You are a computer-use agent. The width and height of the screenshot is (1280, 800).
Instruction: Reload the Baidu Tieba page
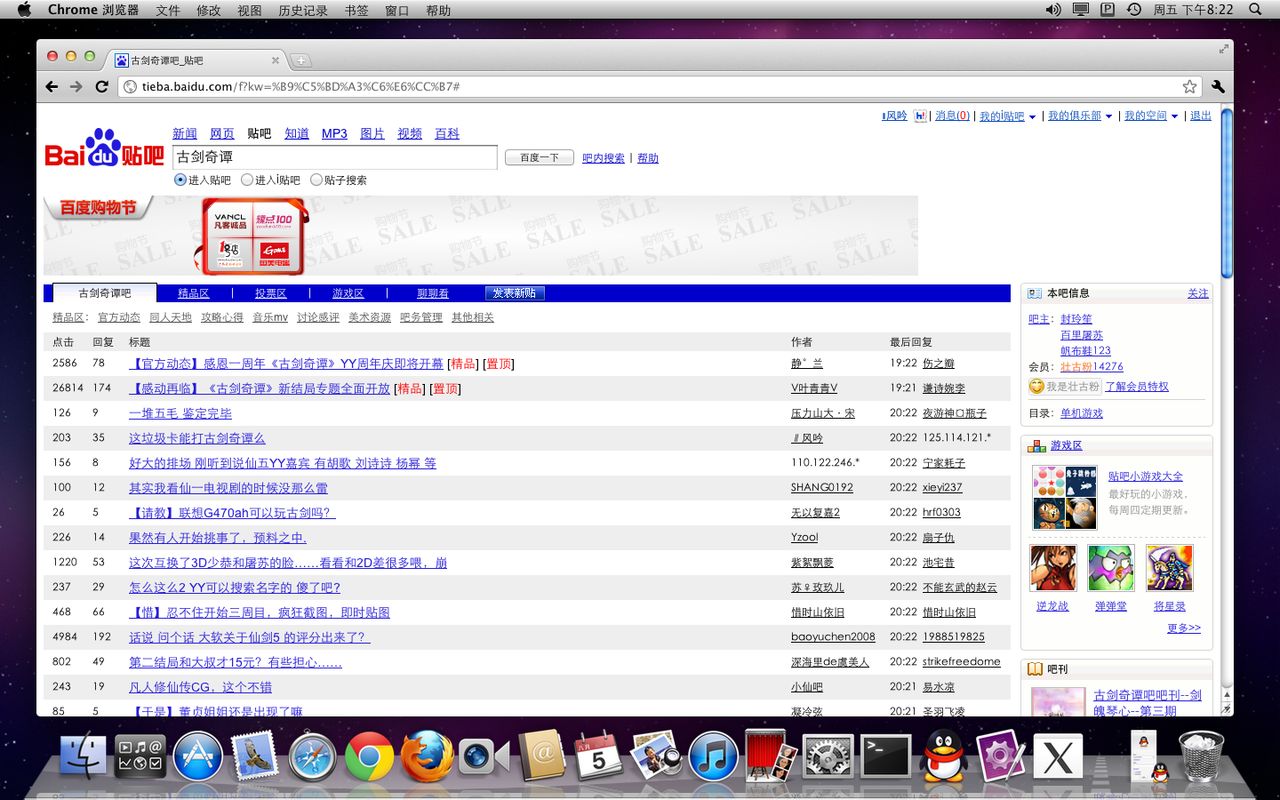tap(101, 87)
